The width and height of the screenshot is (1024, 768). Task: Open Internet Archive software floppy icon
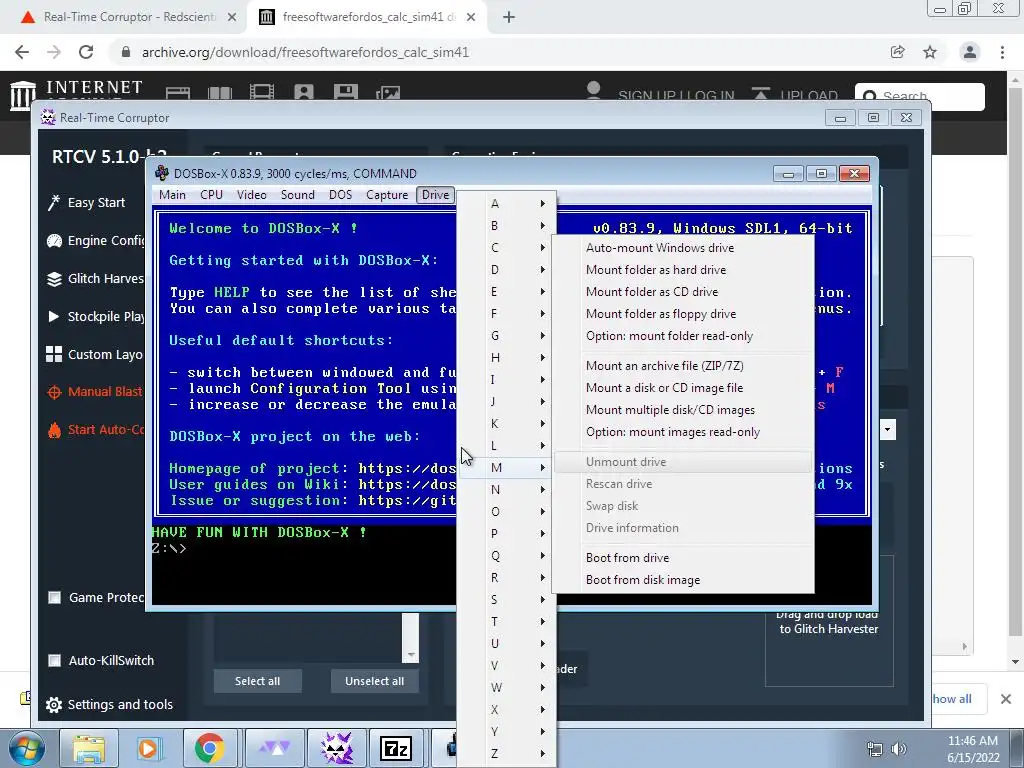(x=345, y=93)
